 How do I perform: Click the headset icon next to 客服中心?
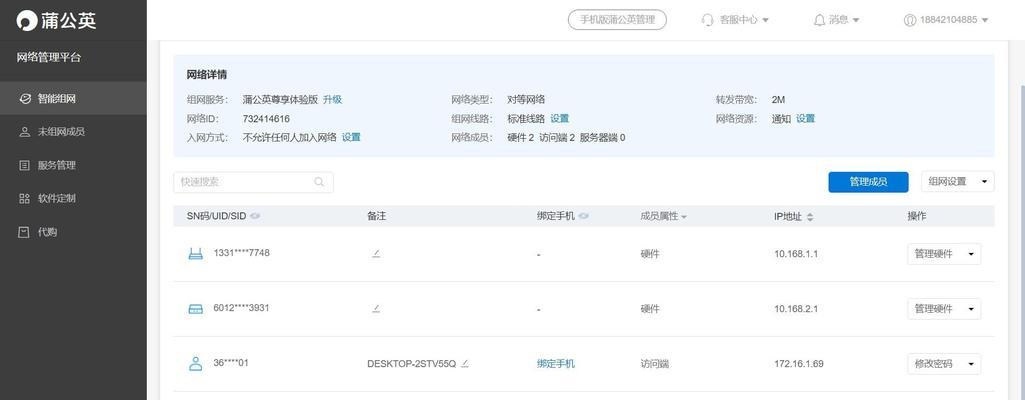coord(707,20)
